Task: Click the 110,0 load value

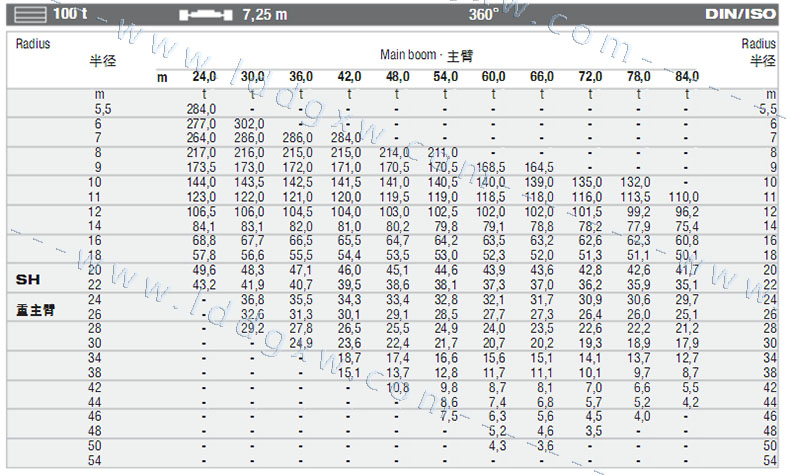Action: coord(684,197)
